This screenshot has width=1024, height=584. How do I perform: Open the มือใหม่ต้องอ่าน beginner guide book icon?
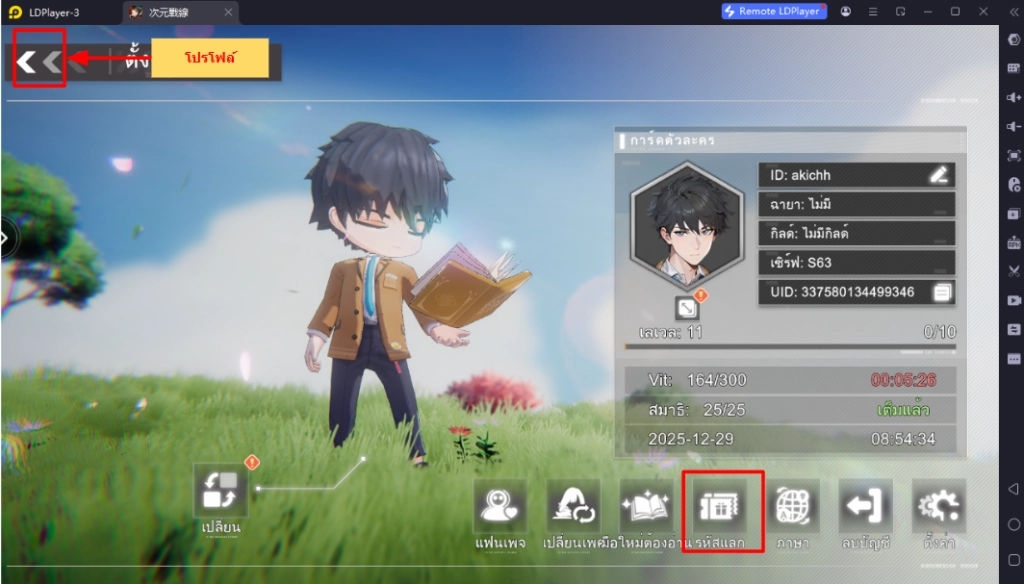click(647, 505)
